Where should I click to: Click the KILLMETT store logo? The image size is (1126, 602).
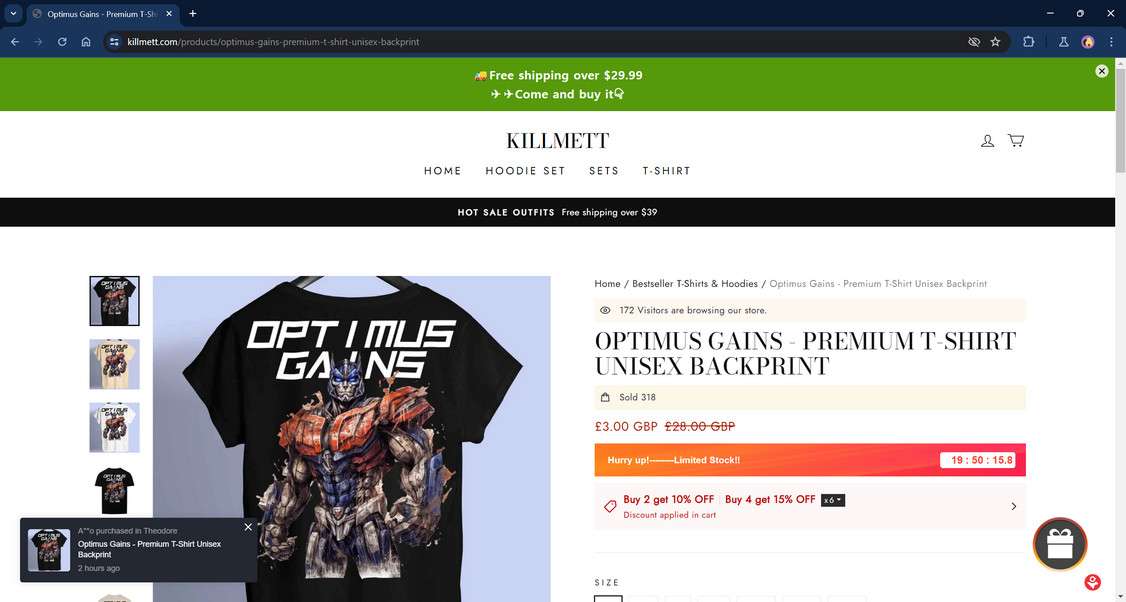[x=557, y=141]
